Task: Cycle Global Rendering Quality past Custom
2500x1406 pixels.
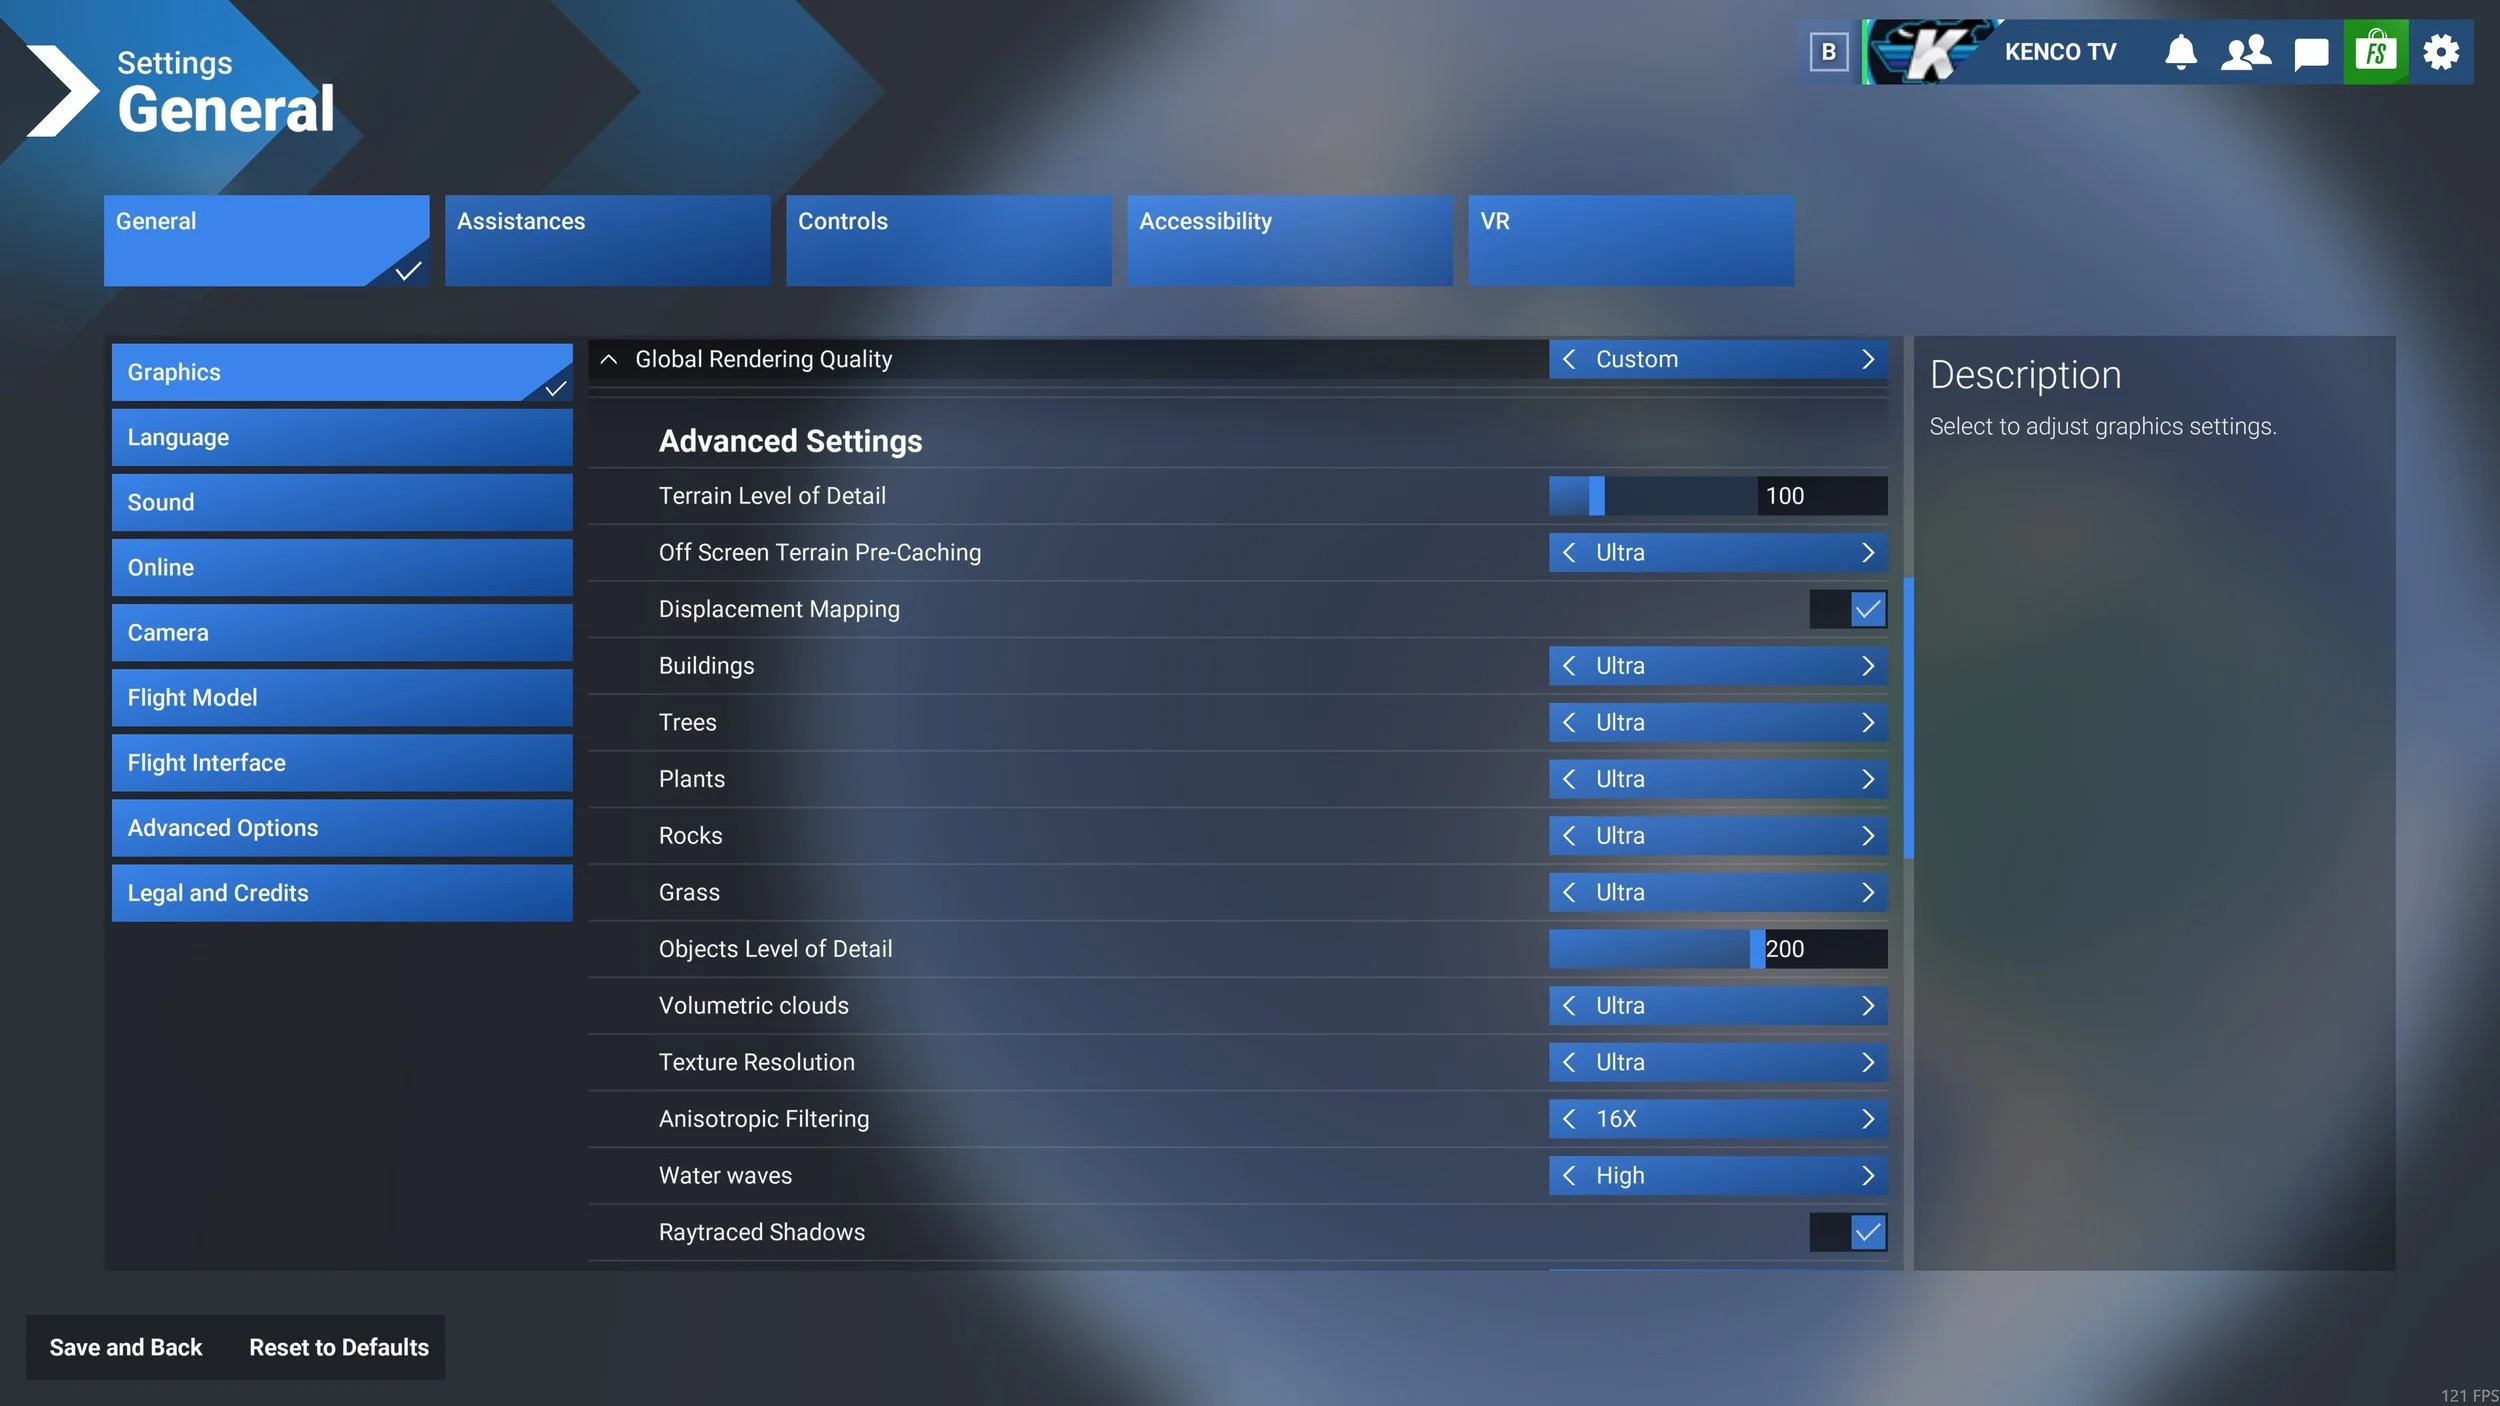Action: 1868,359
